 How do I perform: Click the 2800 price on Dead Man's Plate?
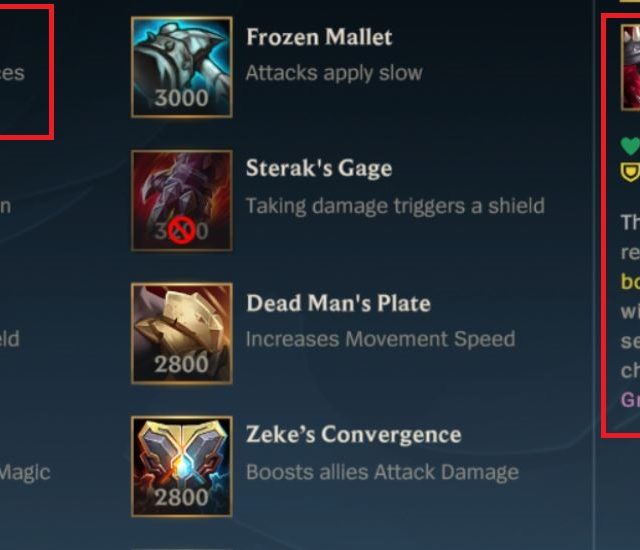tap(182, 364)
